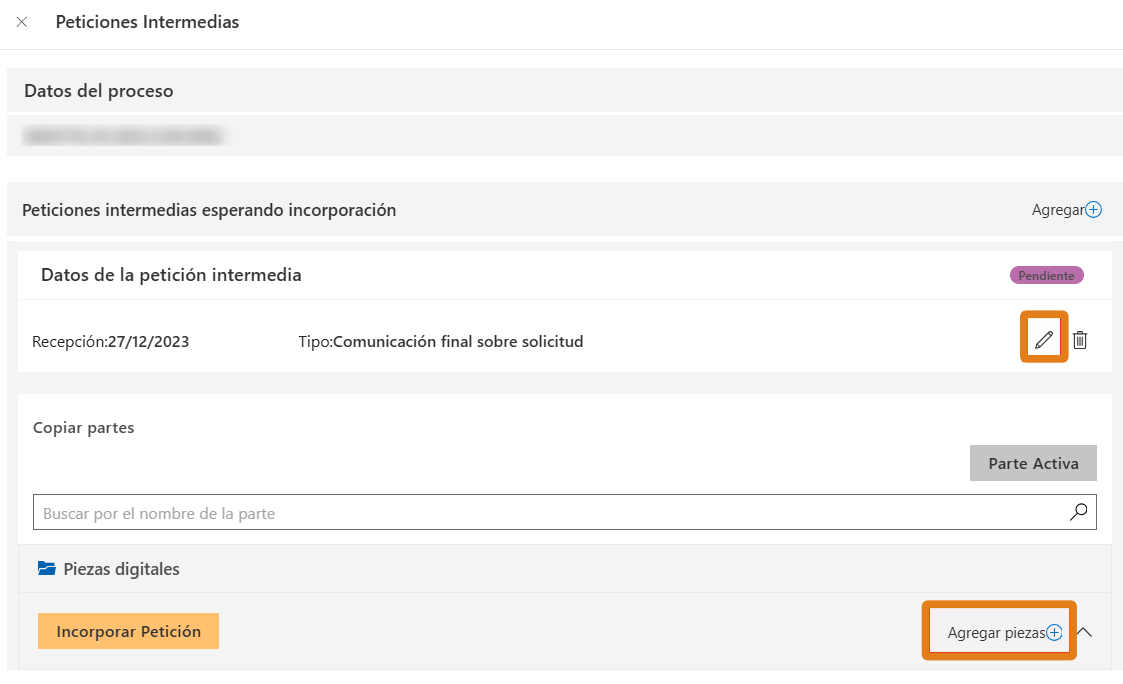The height and width of the screenshot is (684, 1123).
Task: Close the Peticiones Intermedias panel
Action: click(x=22, y=22)
